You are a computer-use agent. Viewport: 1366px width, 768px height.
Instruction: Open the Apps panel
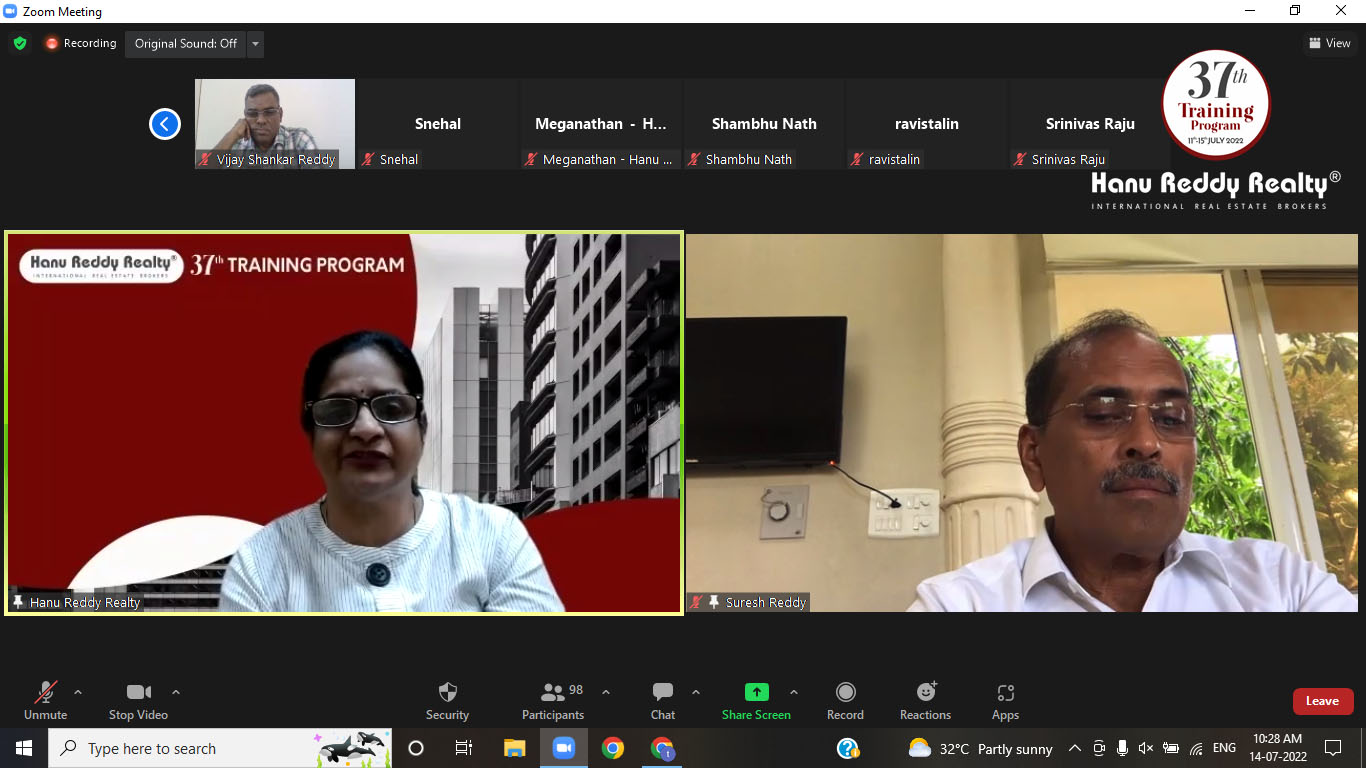click(x=1005, y=700)
